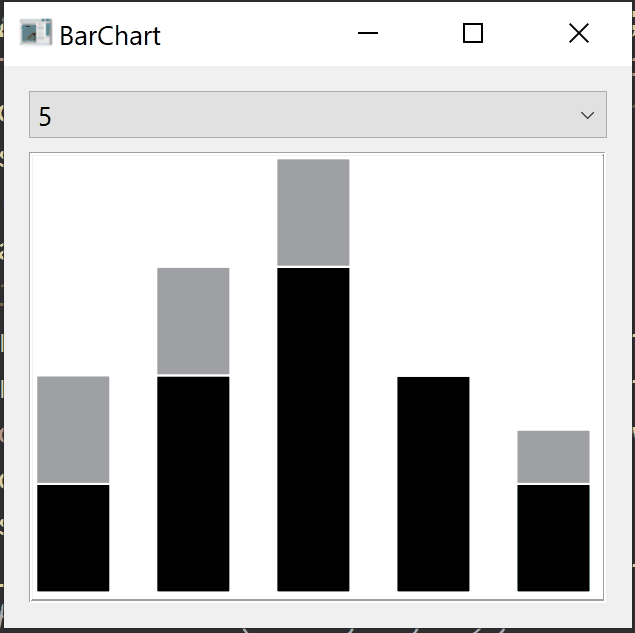
Task: Maximize the BarChart window
Action: (473, 34)
